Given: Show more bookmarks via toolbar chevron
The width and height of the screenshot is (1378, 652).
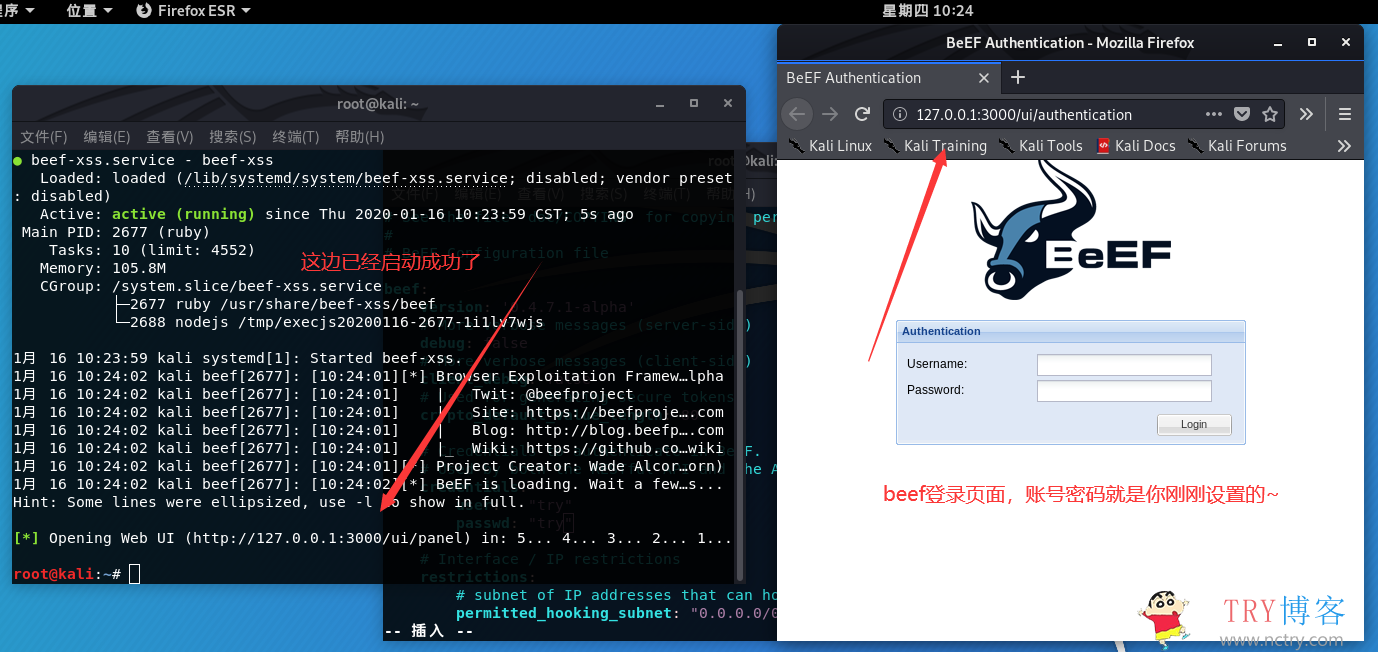Looking at the screenshot, I should (x=1345, y=146).
